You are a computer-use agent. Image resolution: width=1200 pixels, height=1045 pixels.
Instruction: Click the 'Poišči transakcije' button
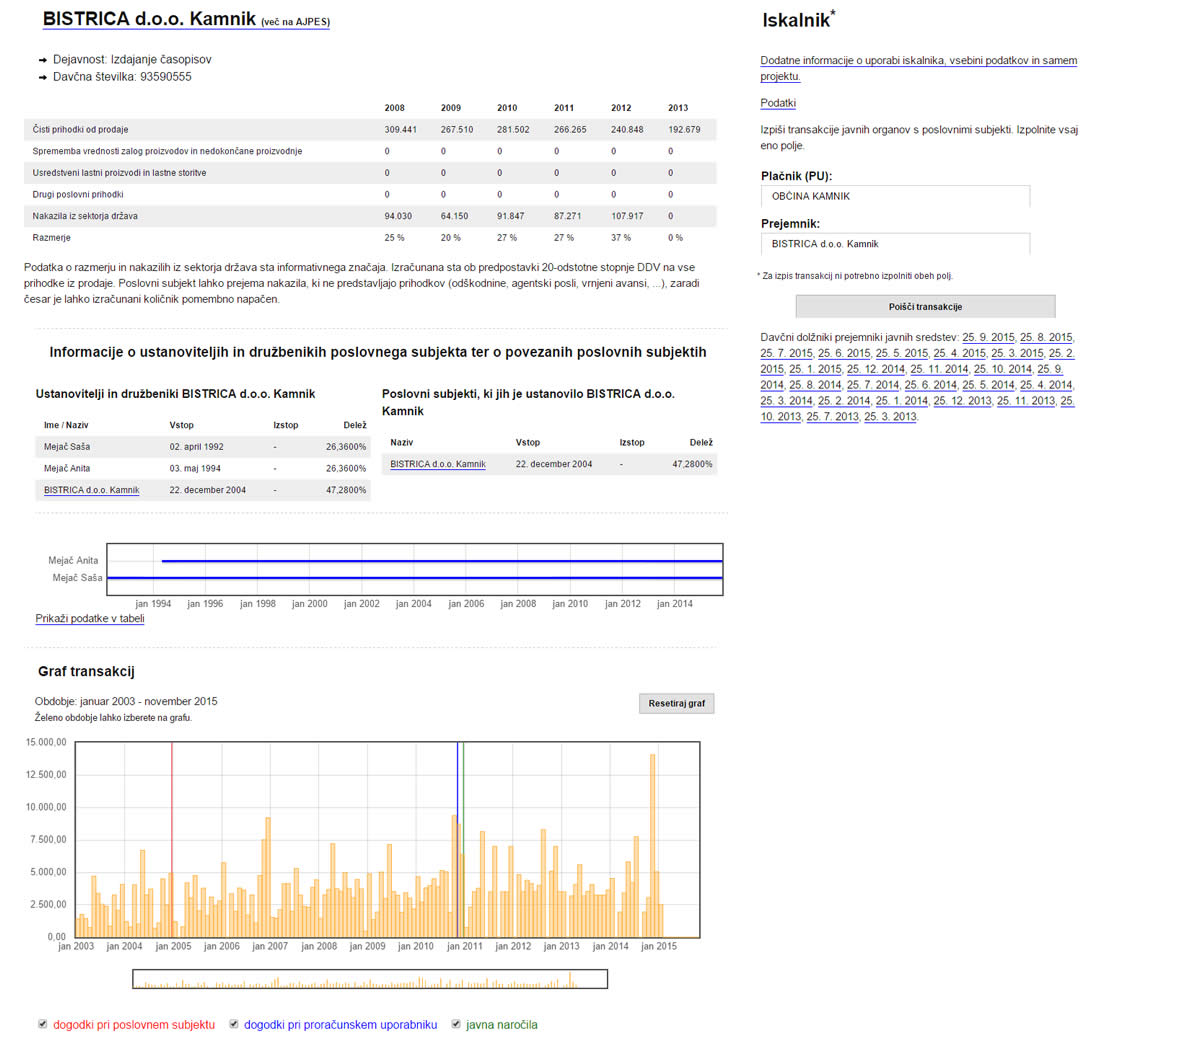click(925, 307)
